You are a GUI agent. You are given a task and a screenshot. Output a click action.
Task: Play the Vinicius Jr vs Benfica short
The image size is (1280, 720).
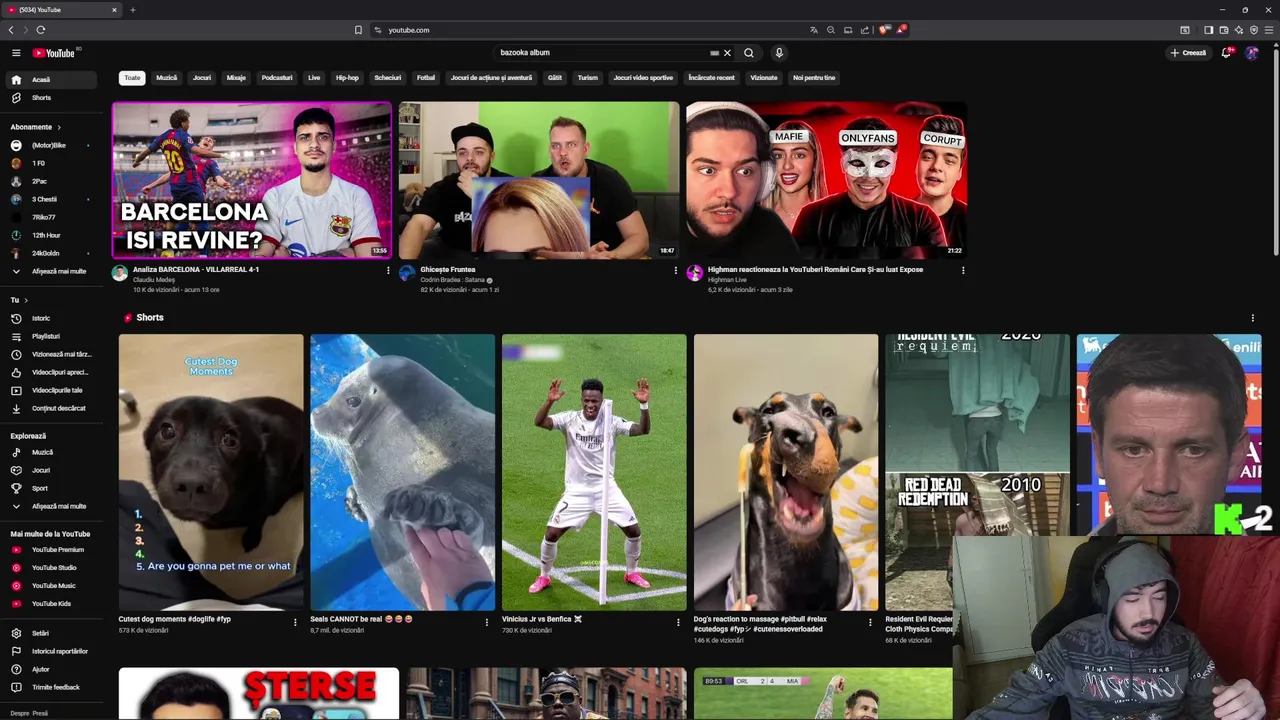point(594,472)
